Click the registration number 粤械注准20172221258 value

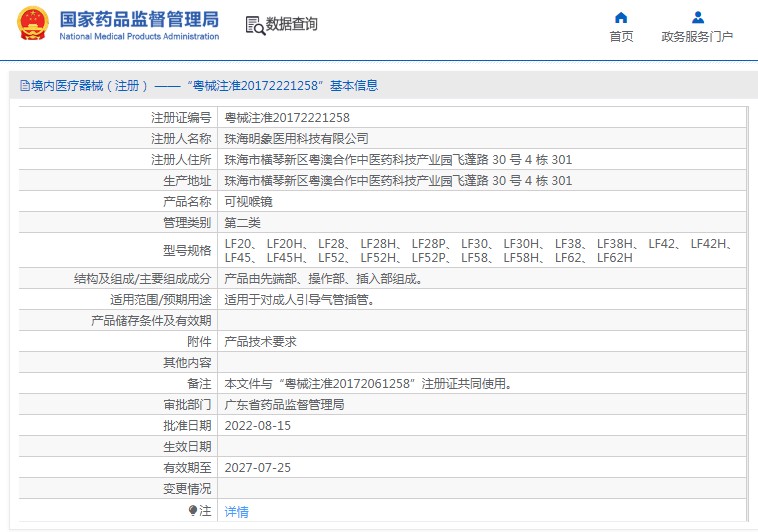(x=287, y=118)
